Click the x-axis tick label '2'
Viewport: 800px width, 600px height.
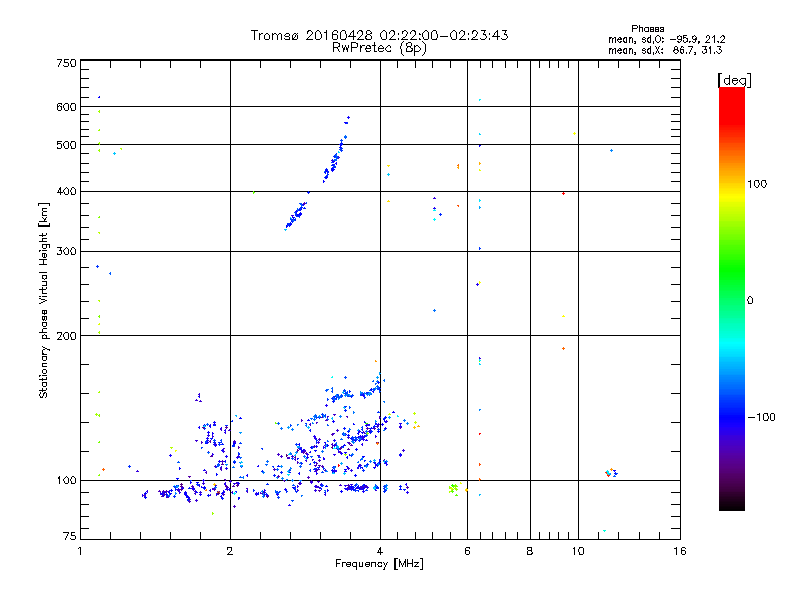coord(230,551)
